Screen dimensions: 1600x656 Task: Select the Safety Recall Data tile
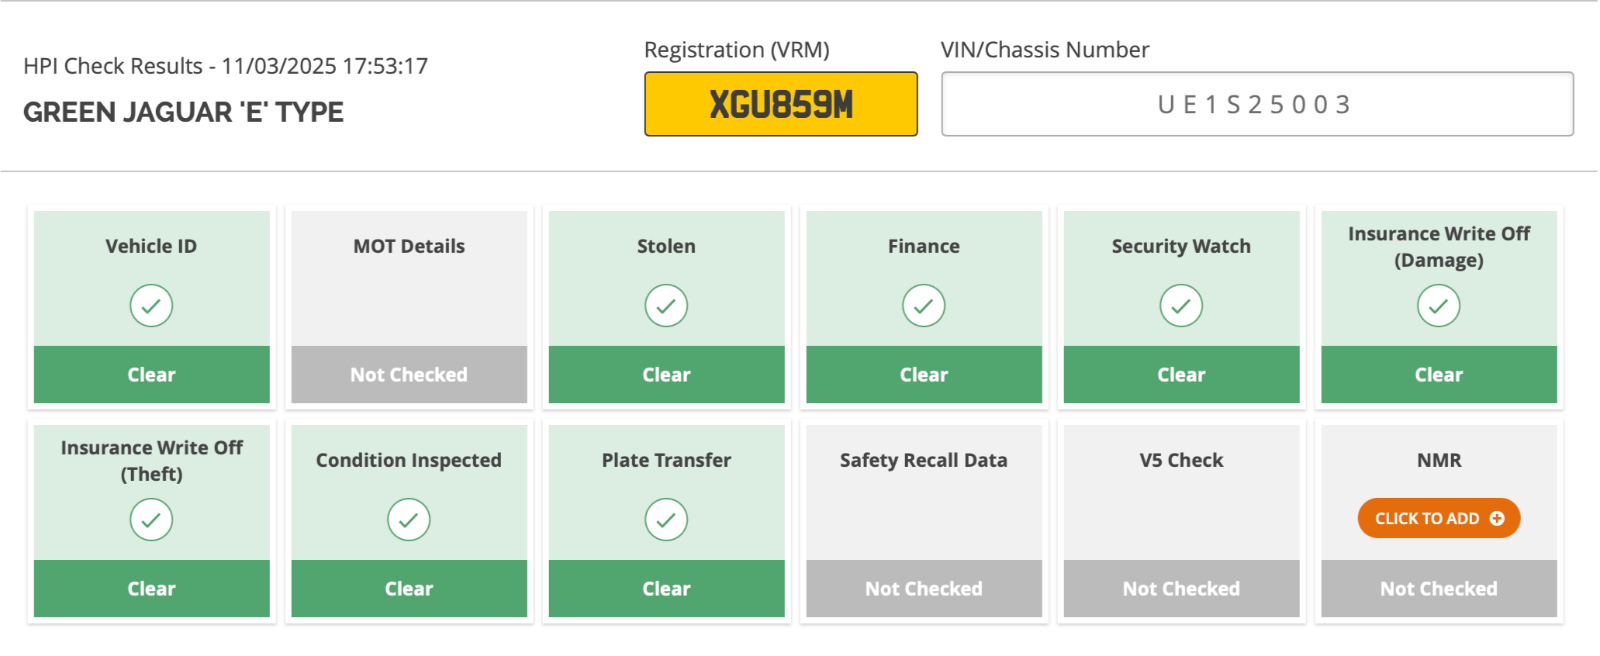[x=924, y=521]
